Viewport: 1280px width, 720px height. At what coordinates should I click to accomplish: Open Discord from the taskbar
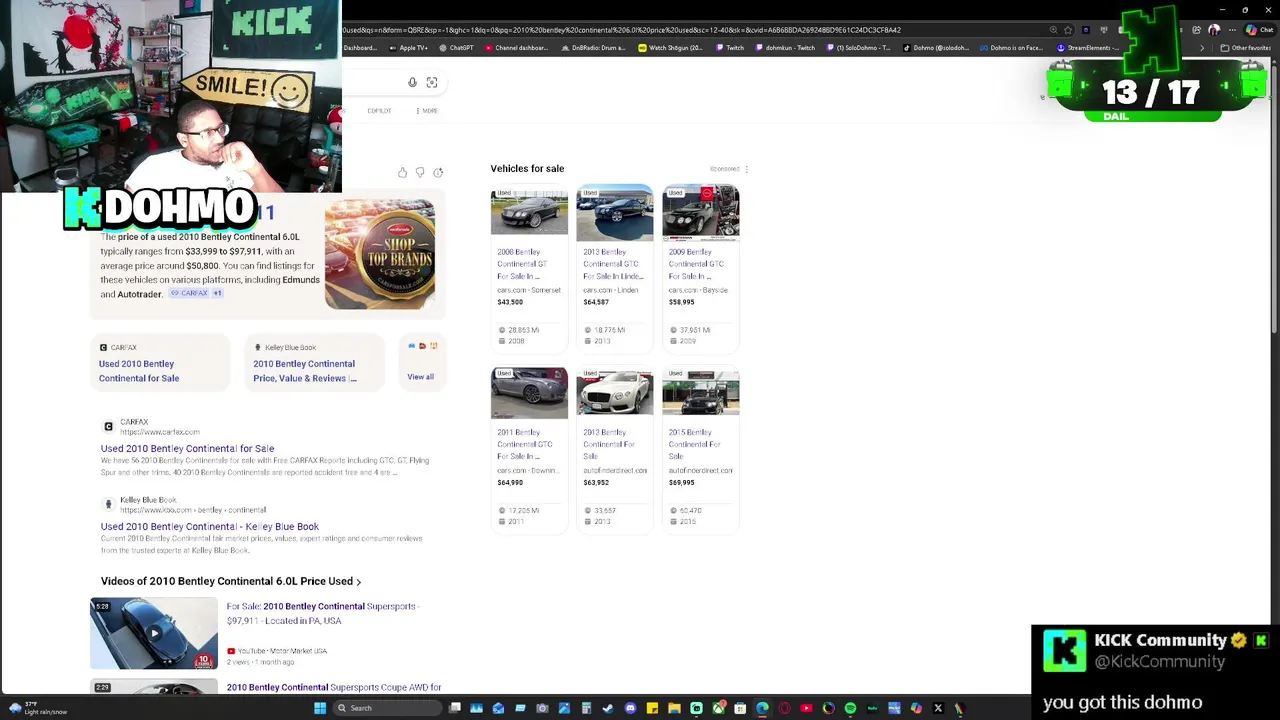click(630, 708)
